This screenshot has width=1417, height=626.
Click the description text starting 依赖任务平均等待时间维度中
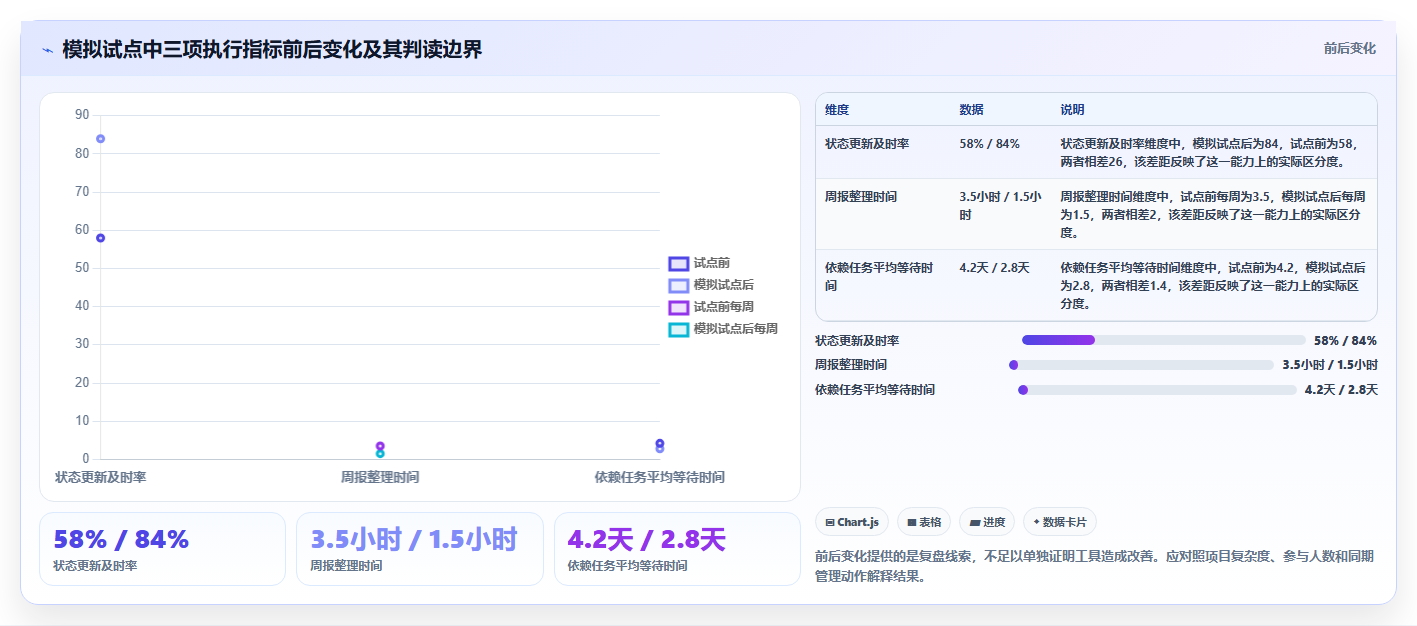pos(1214,286)
